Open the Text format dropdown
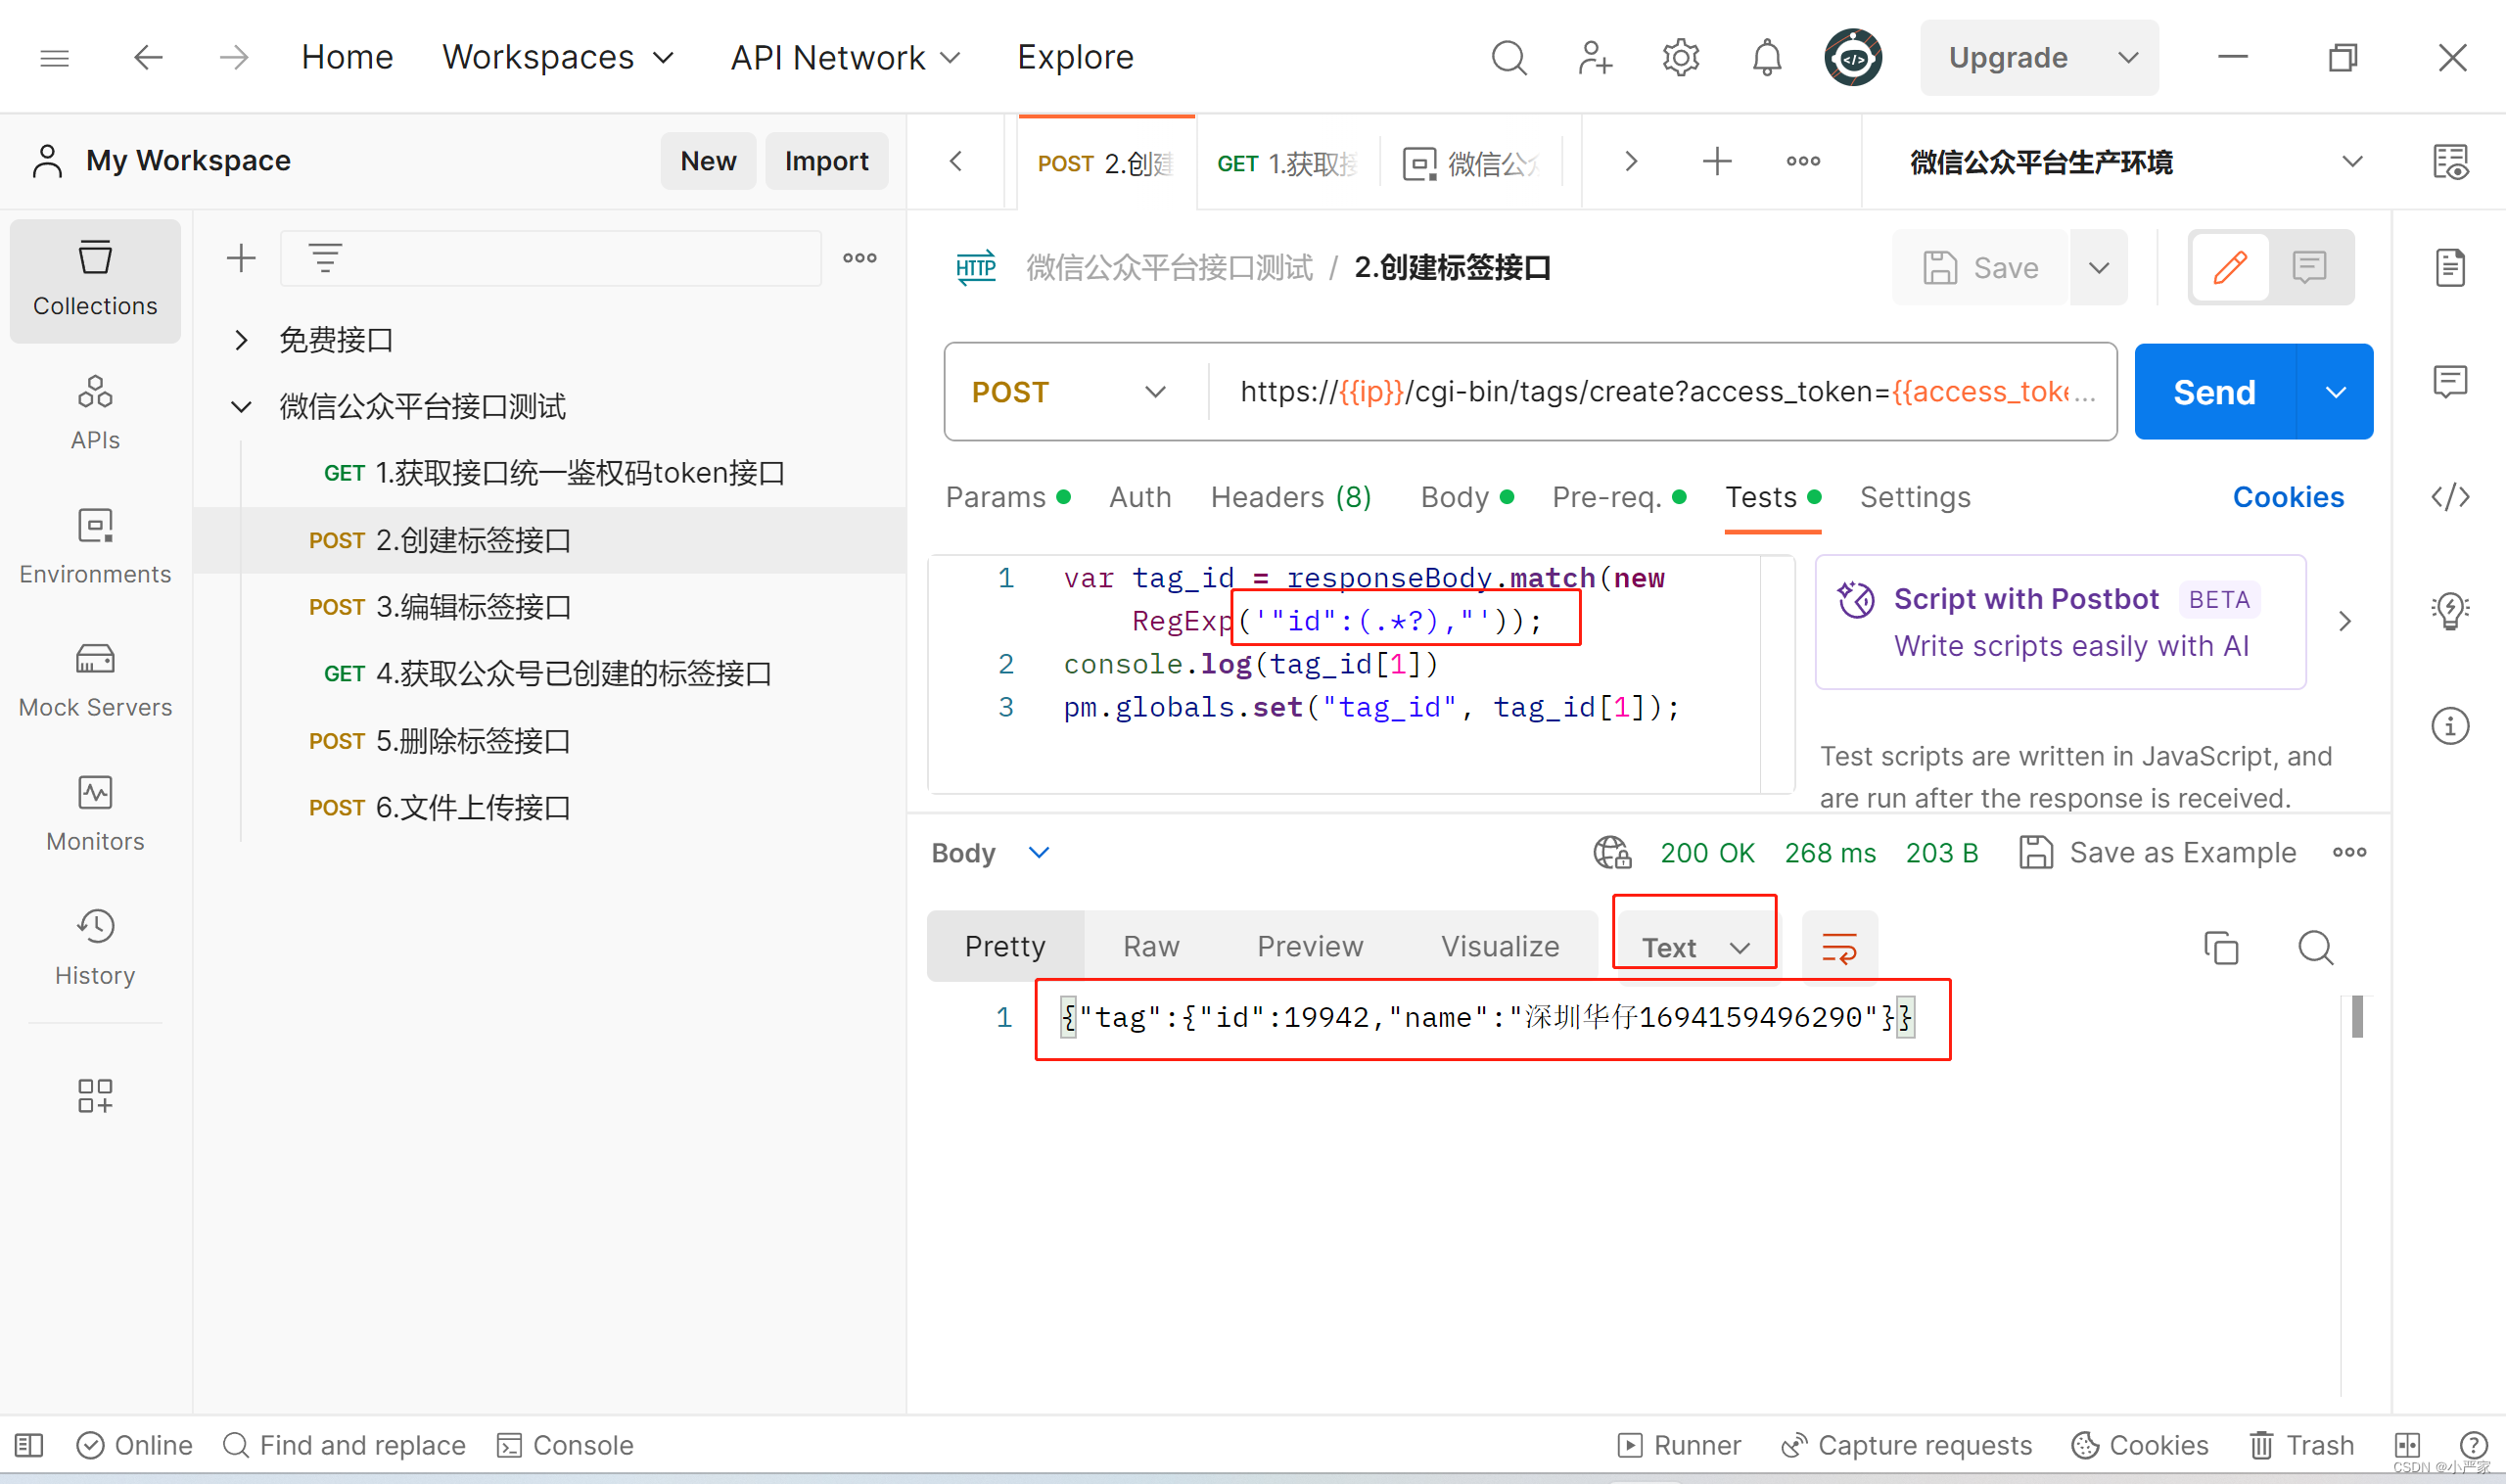Screen dimensions: 2506x1484 1695,946
